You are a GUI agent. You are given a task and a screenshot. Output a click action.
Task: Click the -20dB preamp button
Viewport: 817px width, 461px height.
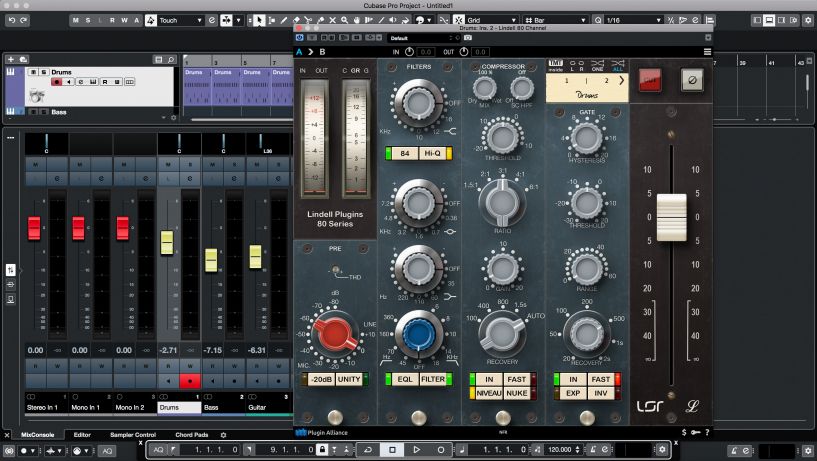(321, 379)
